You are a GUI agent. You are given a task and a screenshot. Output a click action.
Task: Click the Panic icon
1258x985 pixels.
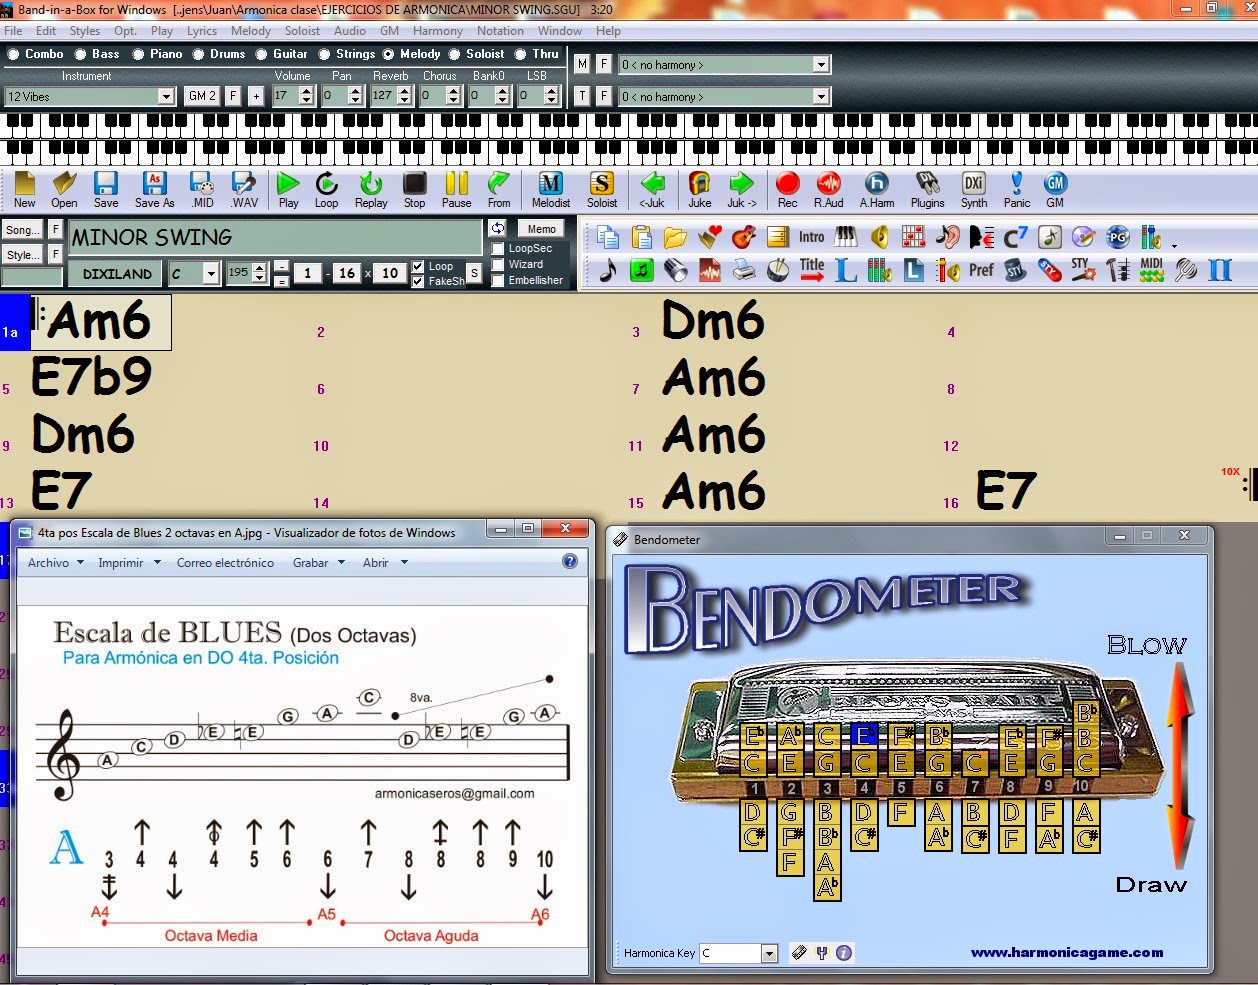(1017, 189)
